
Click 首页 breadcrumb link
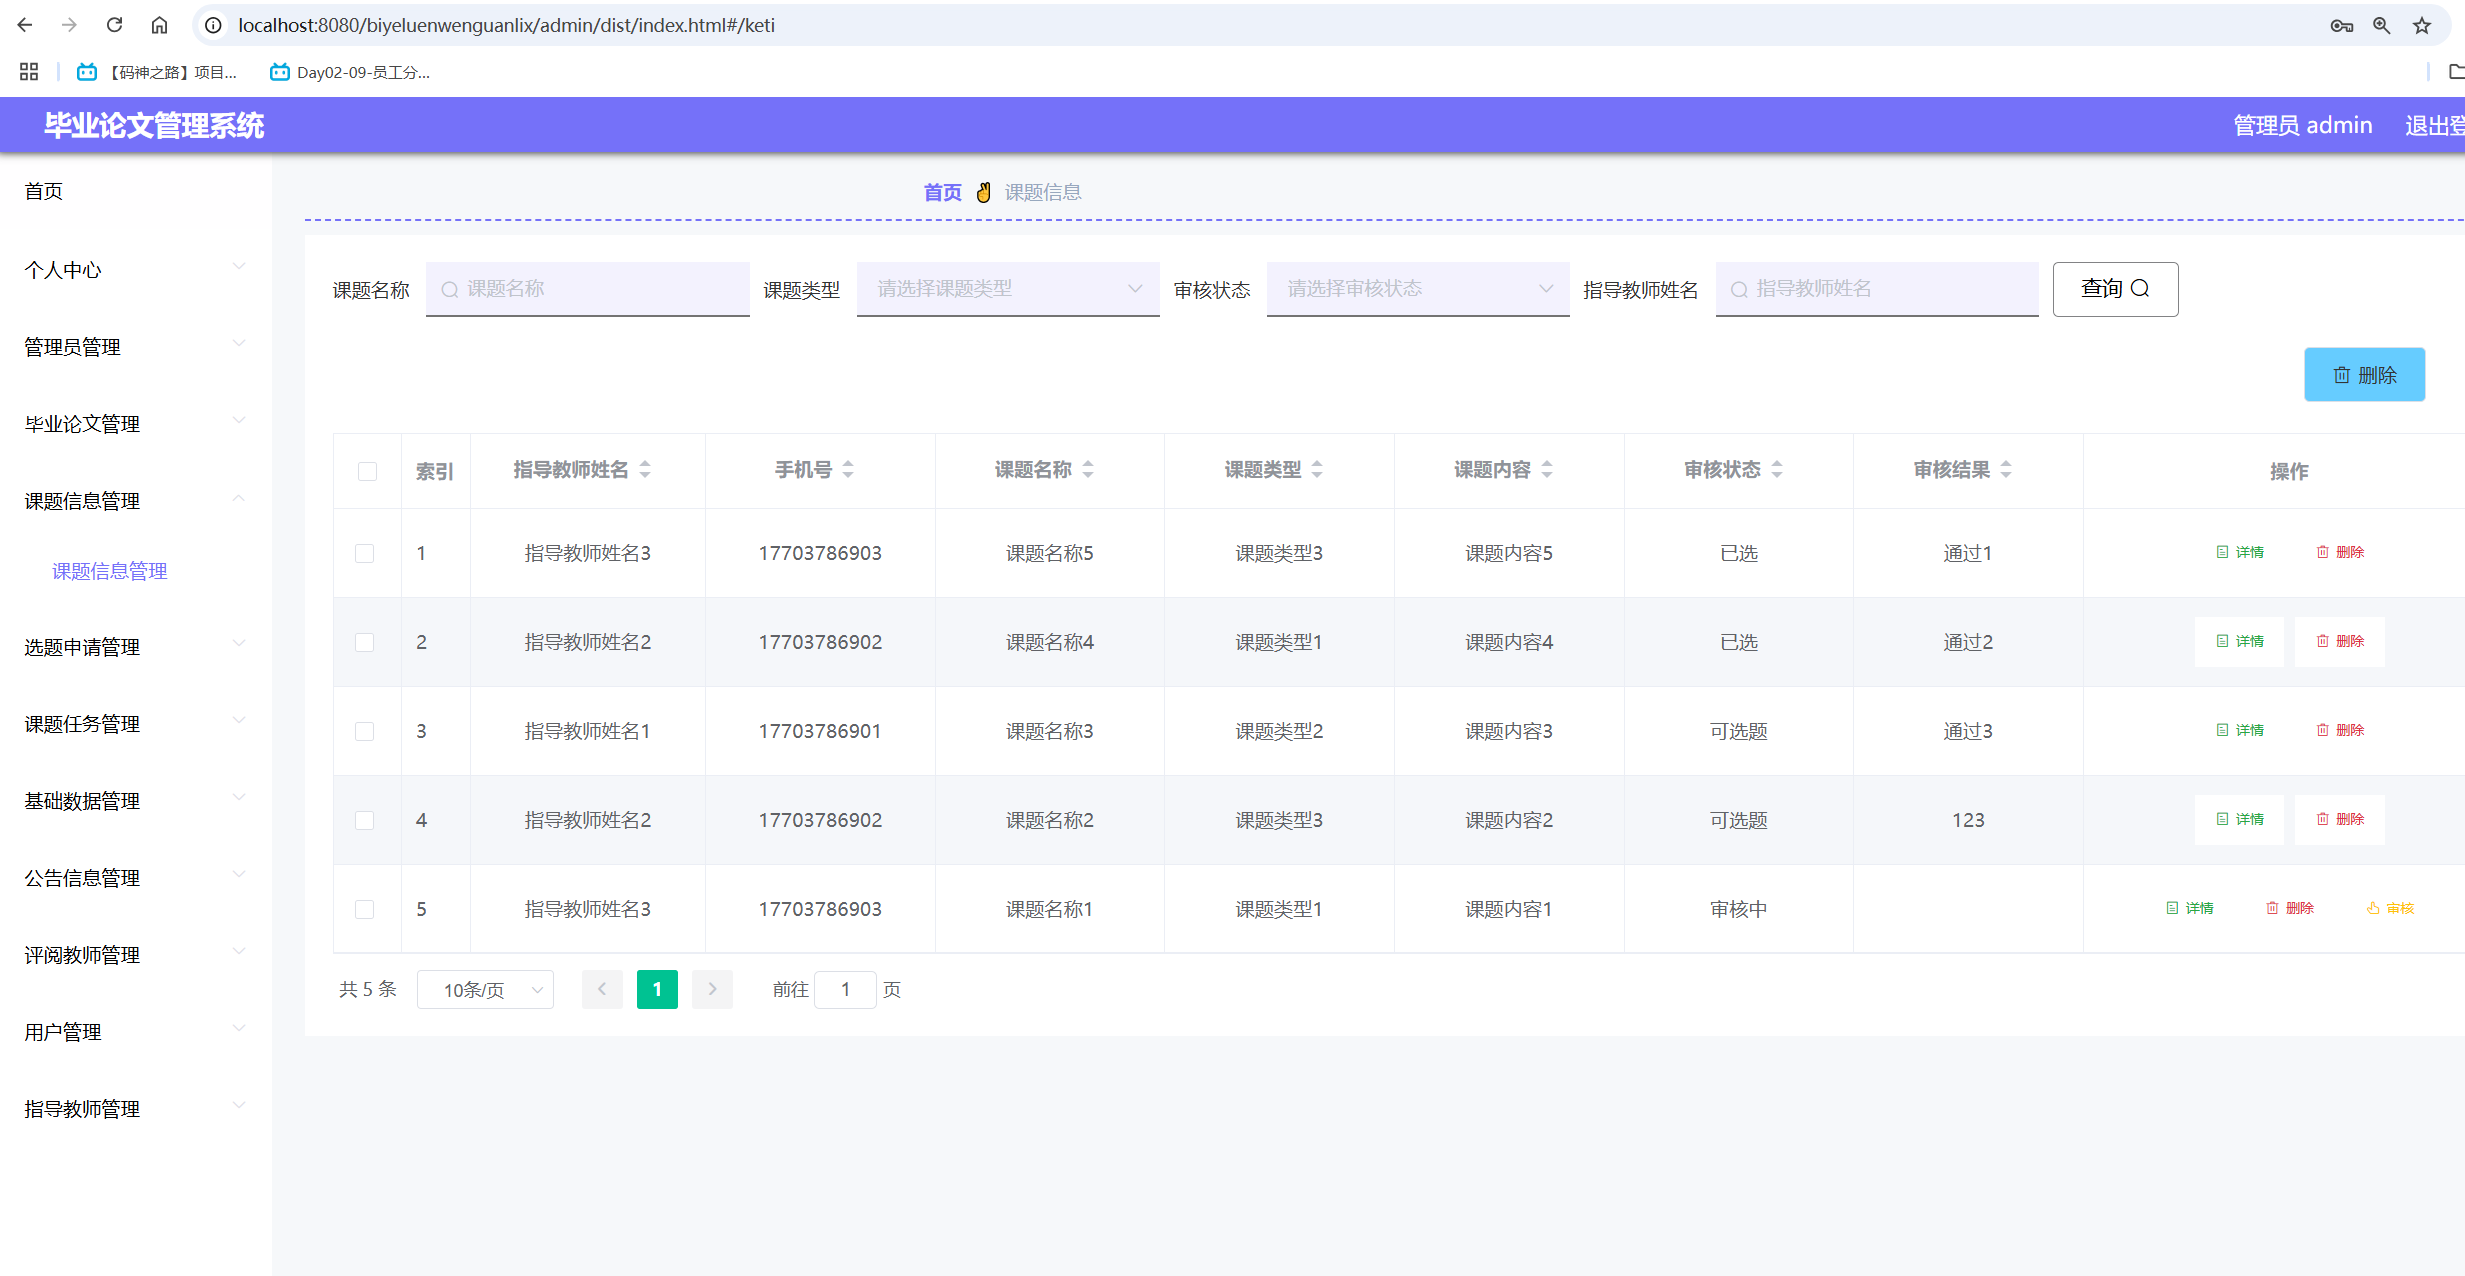(x=942, y=192)
